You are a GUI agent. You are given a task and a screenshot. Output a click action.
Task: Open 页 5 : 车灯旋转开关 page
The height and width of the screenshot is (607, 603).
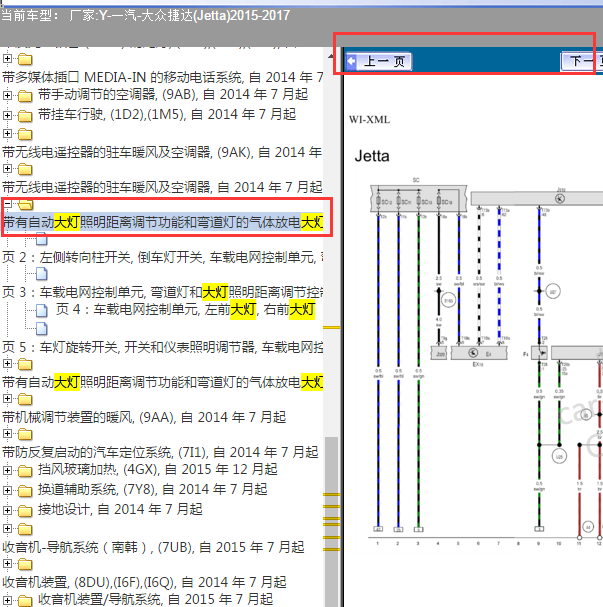coord(163,347)
